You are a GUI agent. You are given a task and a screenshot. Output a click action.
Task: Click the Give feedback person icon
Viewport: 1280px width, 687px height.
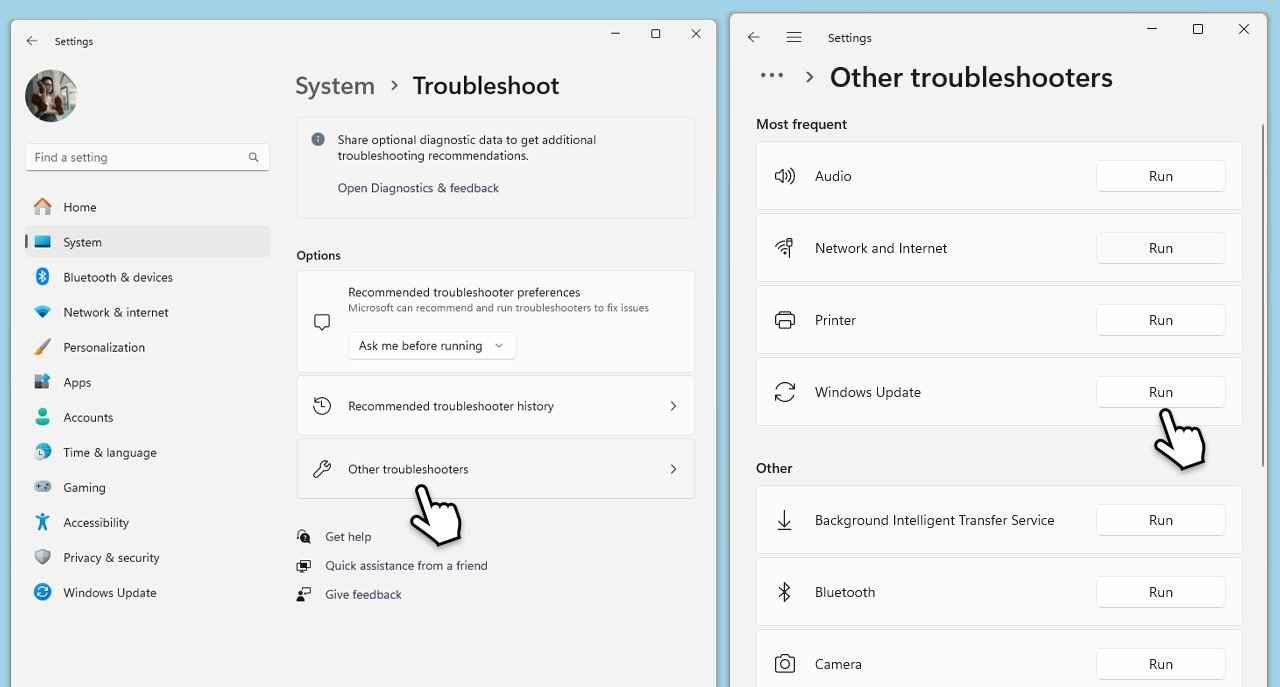pos(304,595)
